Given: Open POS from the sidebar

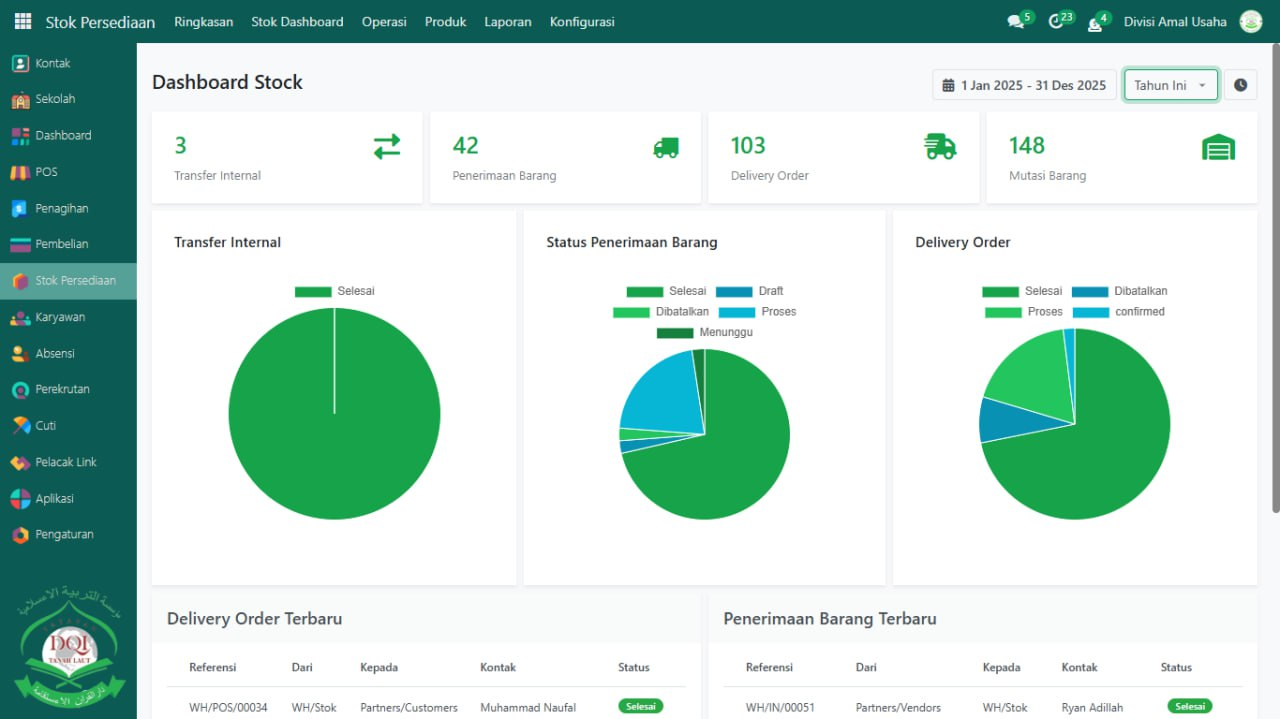Looking at the screenshot, I should pos(46,172).
